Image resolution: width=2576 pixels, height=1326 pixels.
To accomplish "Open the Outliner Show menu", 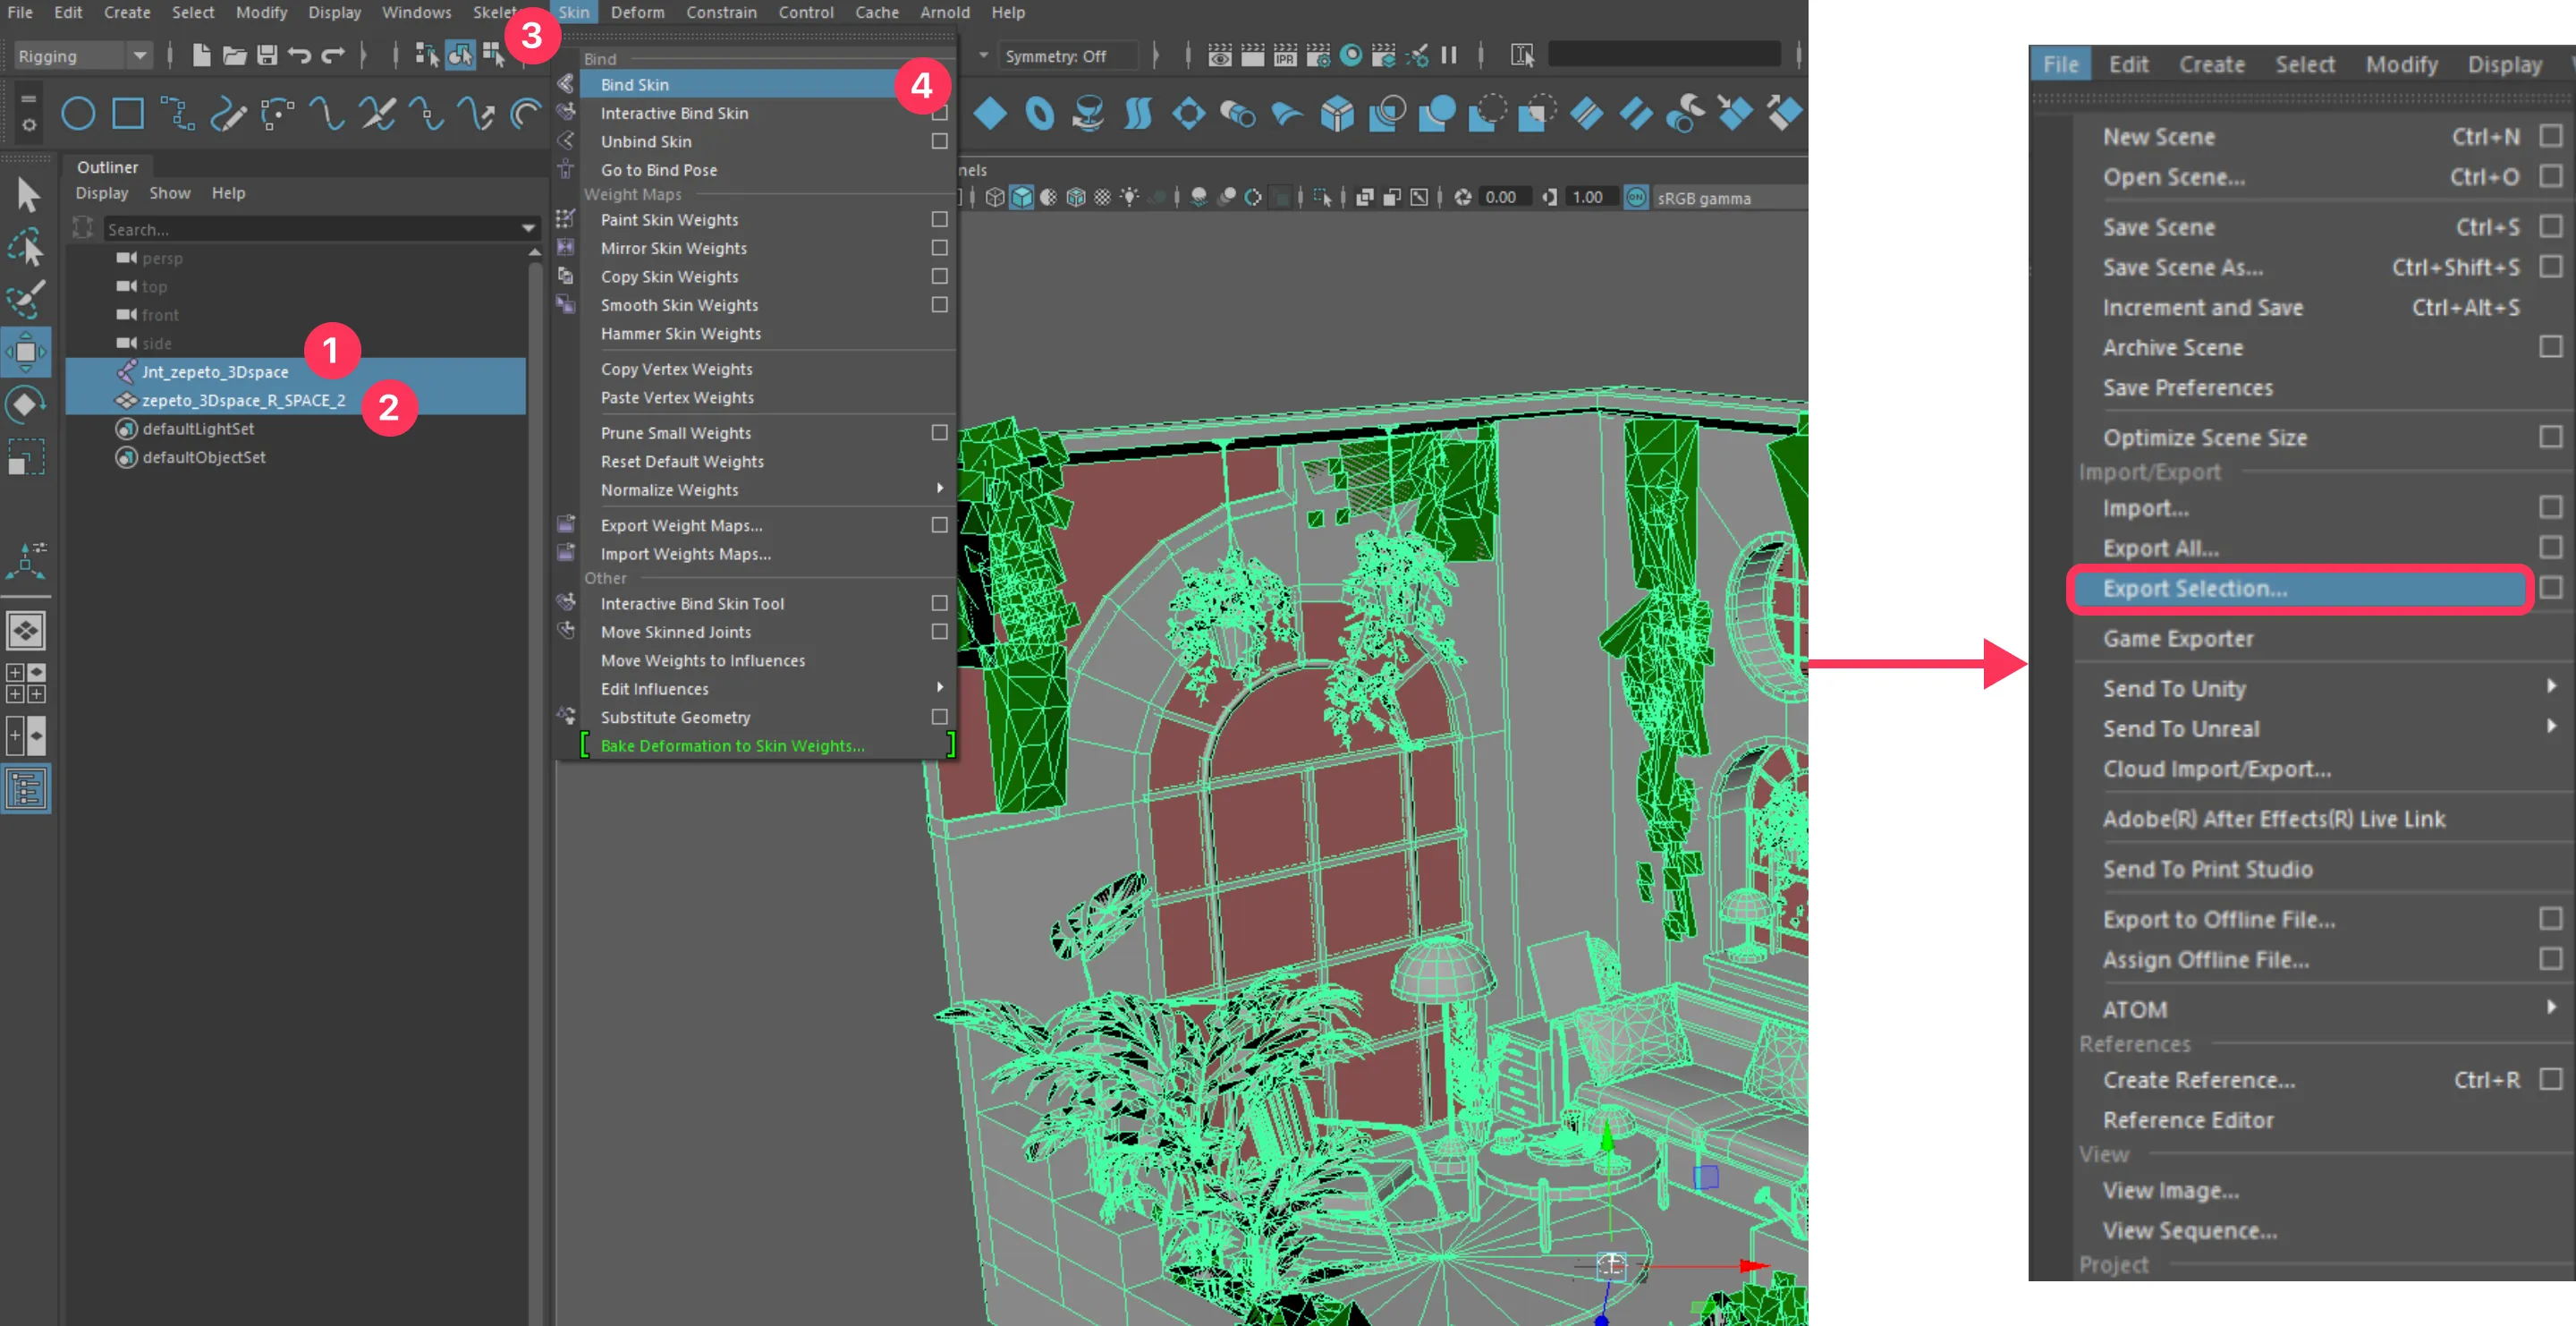I will 170,193.
